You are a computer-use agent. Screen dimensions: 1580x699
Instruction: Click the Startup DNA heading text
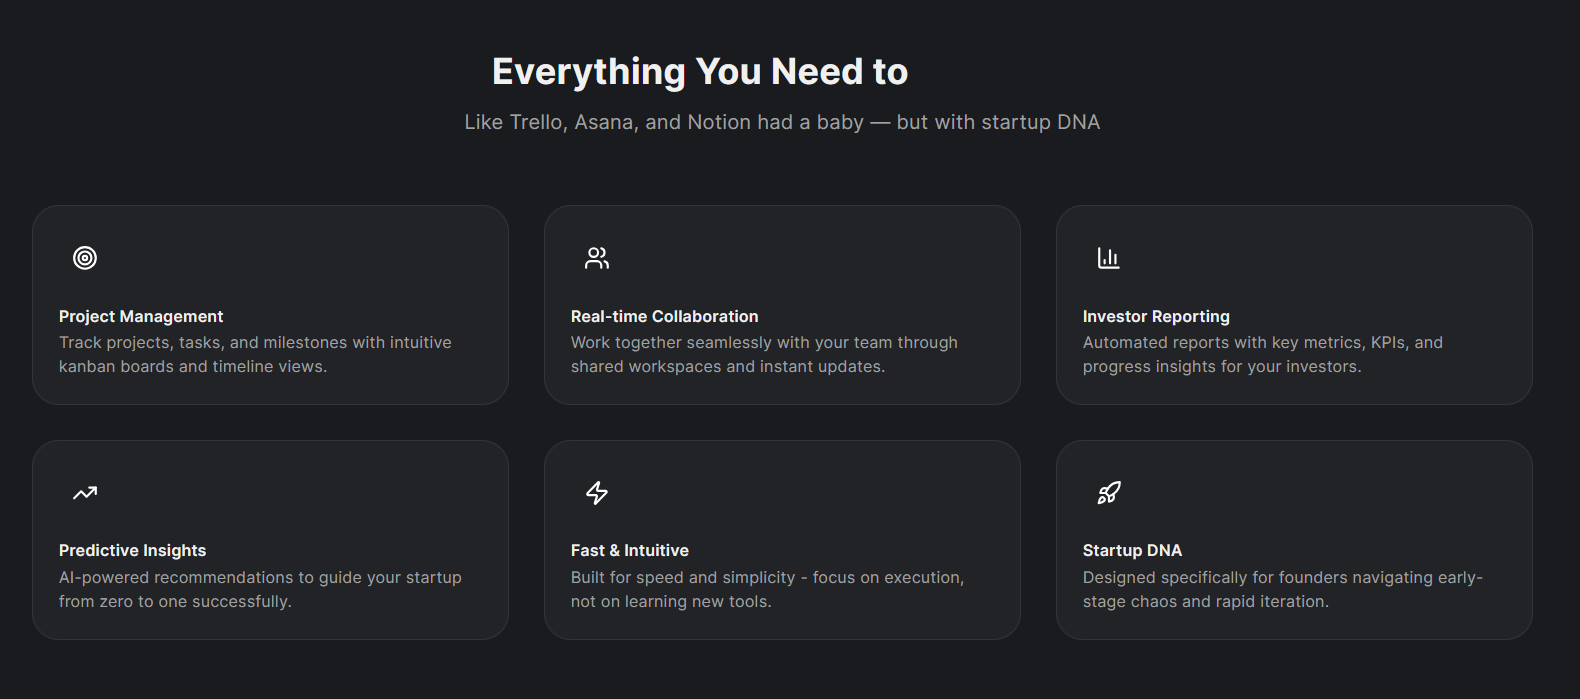(1132, 550)
